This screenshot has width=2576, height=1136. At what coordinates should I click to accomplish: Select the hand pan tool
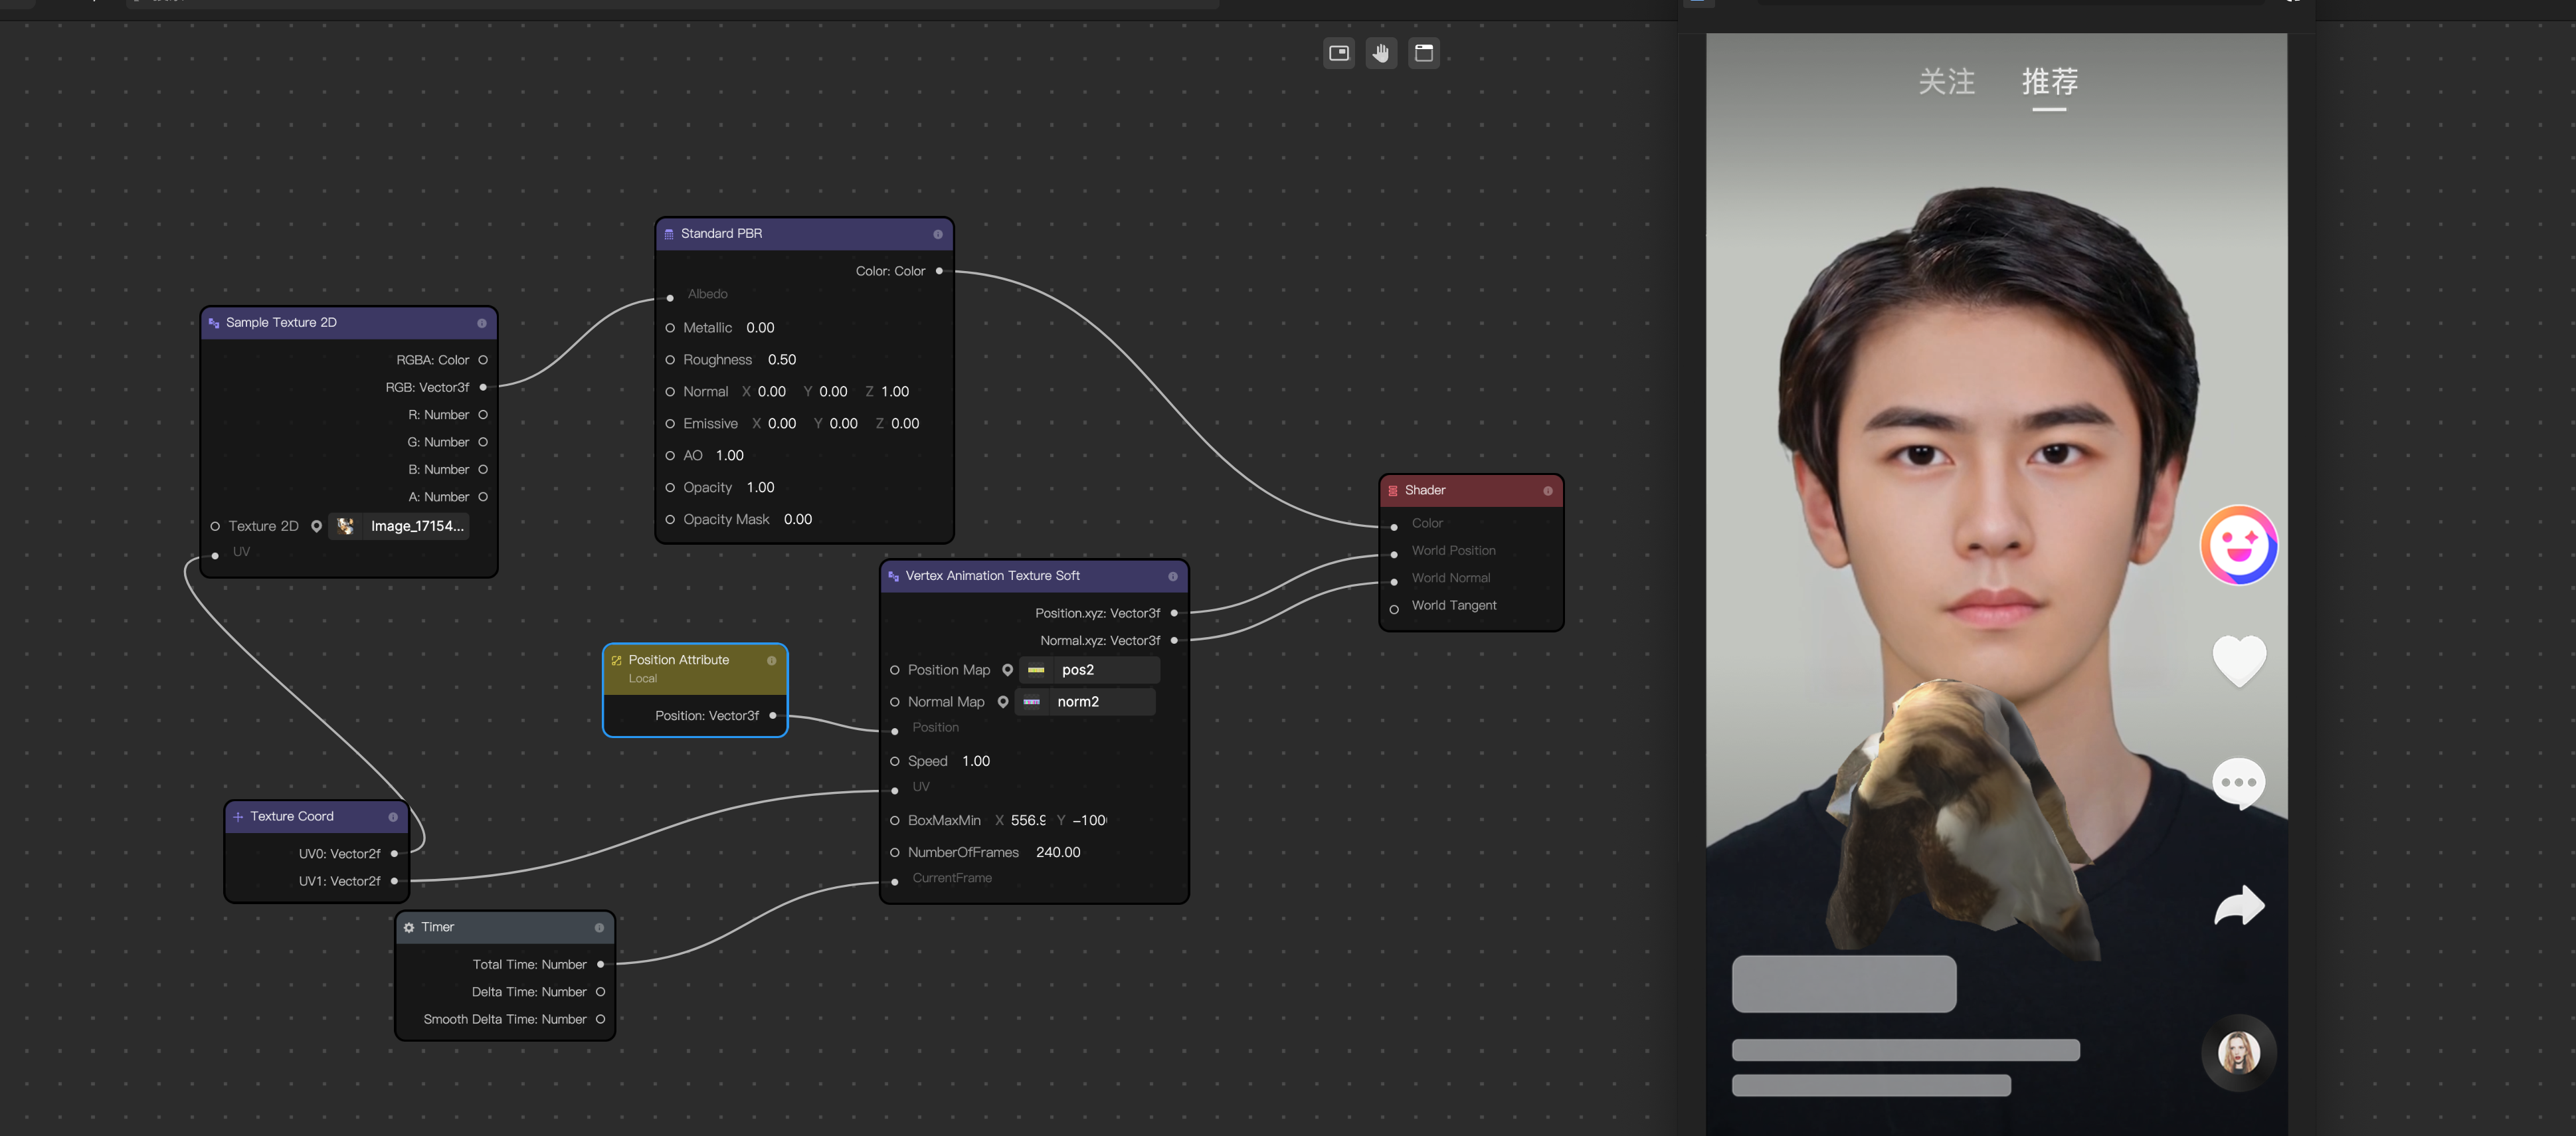point(1381,53)
